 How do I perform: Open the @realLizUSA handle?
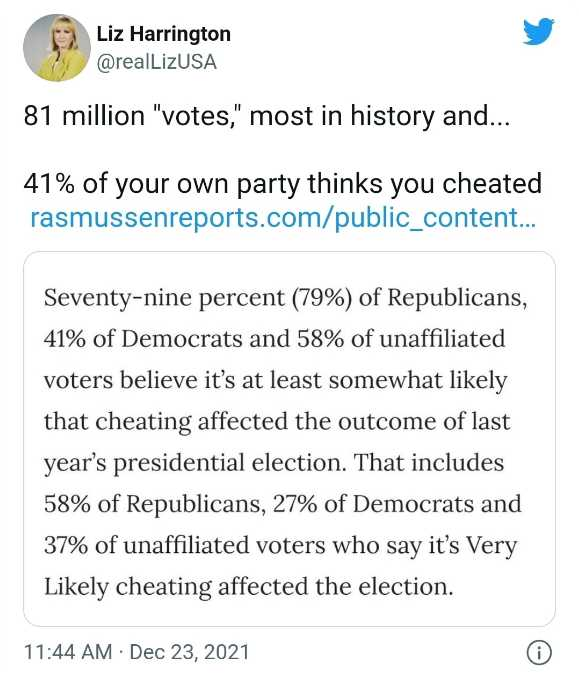point(156,62)
